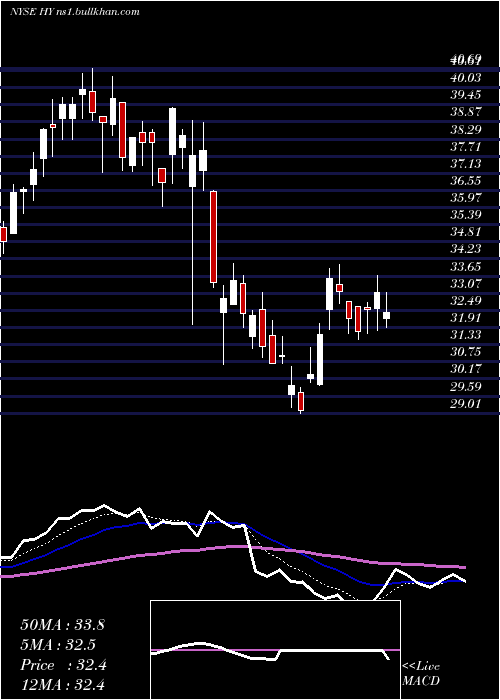Click the 38.29 price axis label
This screenshot has width=500, height=700.
(x=466, y=129)
